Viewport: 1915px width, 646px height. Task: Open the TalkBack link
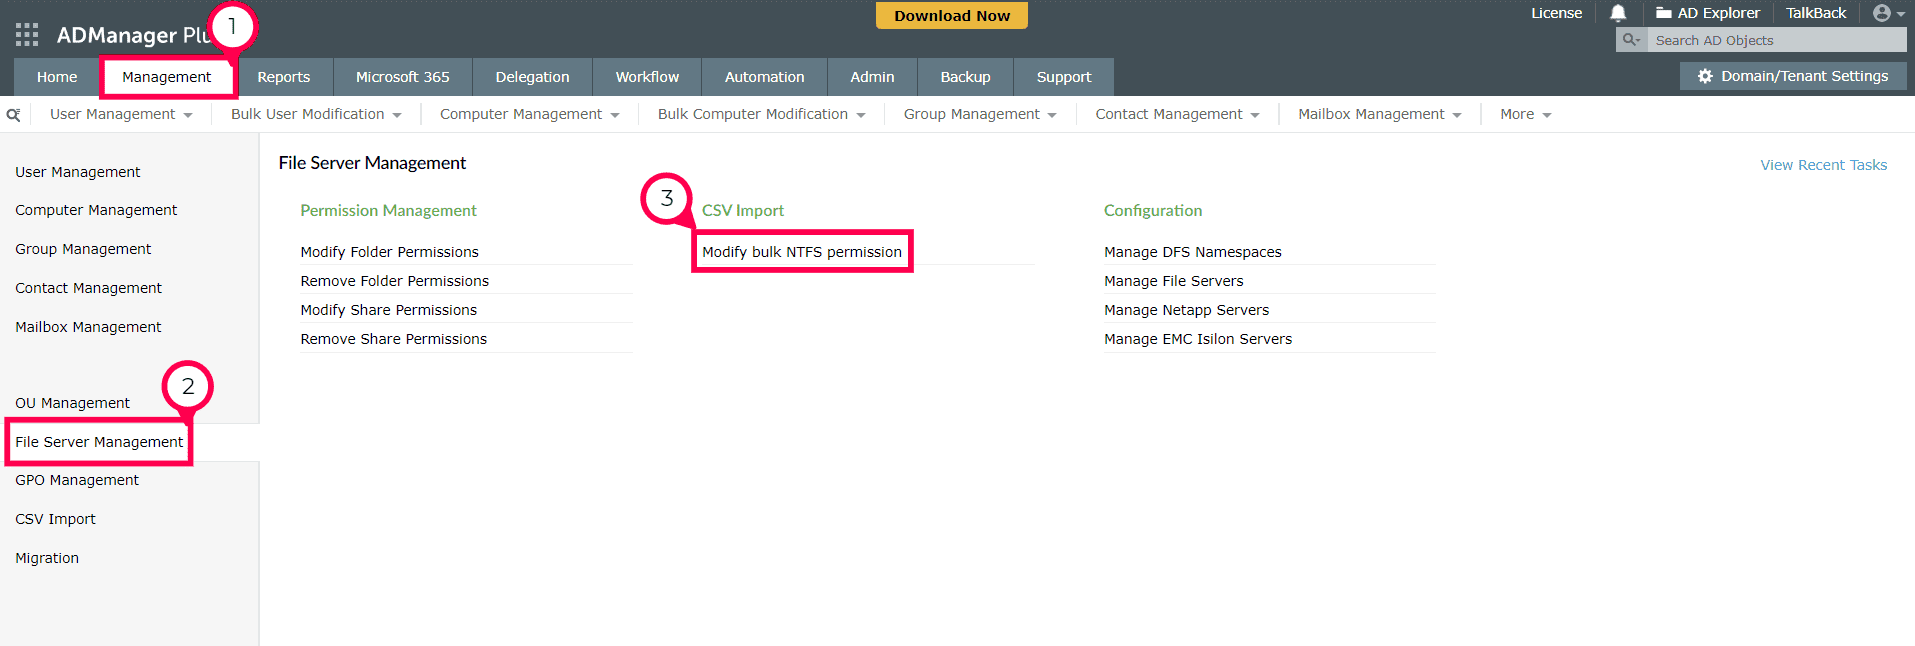[x=1816, y=13]
